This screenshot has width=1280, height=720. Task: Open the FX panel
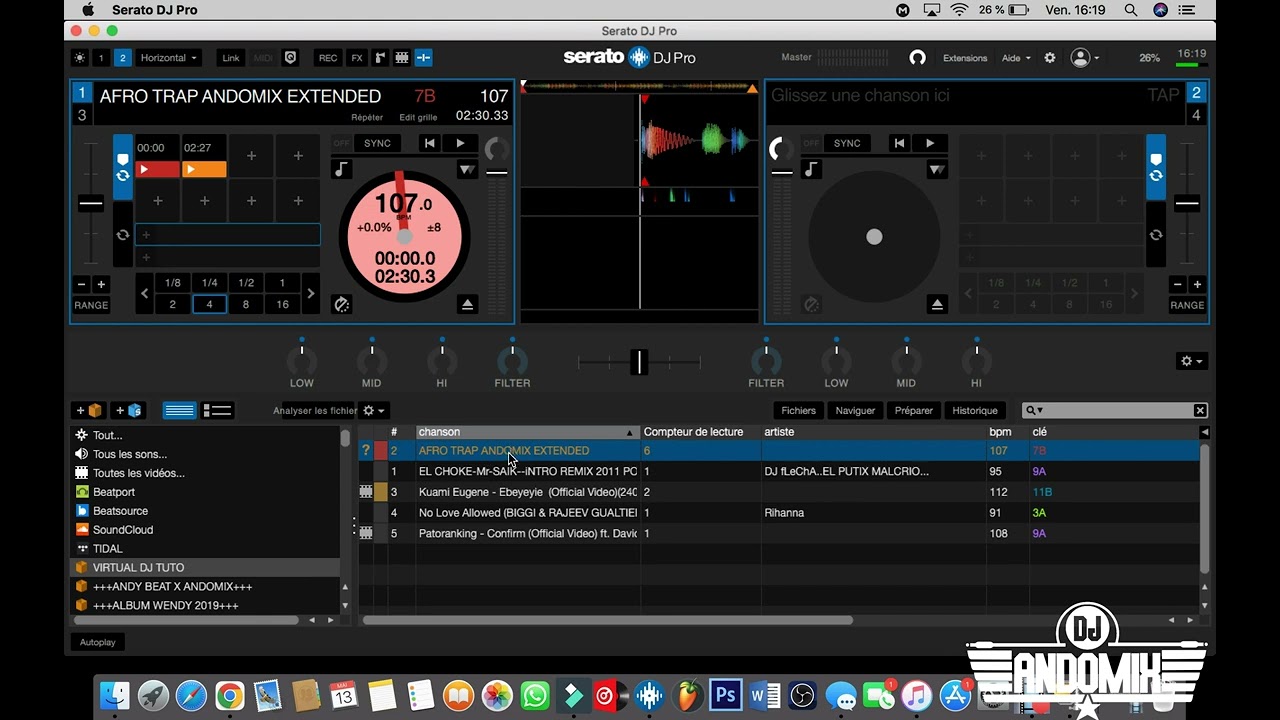[x=357, y=58]
